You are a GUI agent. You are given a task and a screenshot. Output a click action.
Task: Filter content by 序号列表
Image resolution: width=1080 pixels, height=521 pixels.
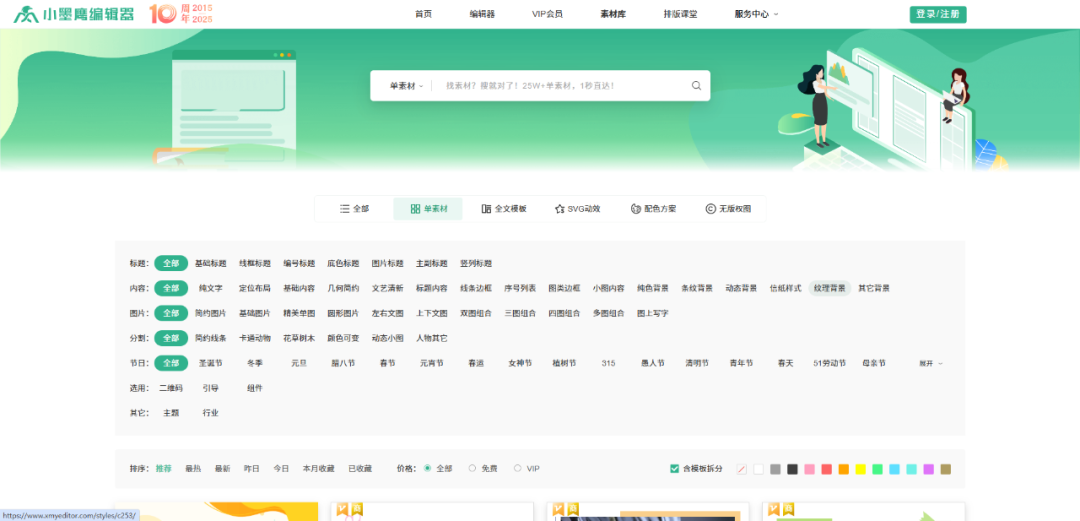[x=520, y=288]
